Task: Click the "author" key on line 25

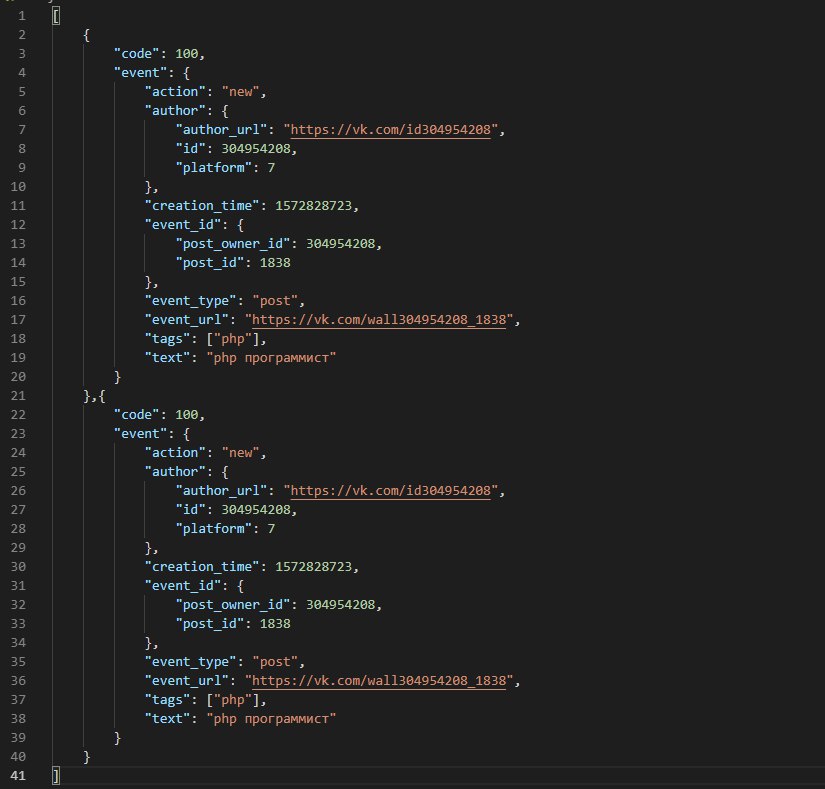Action: click(x=175, y=471)
